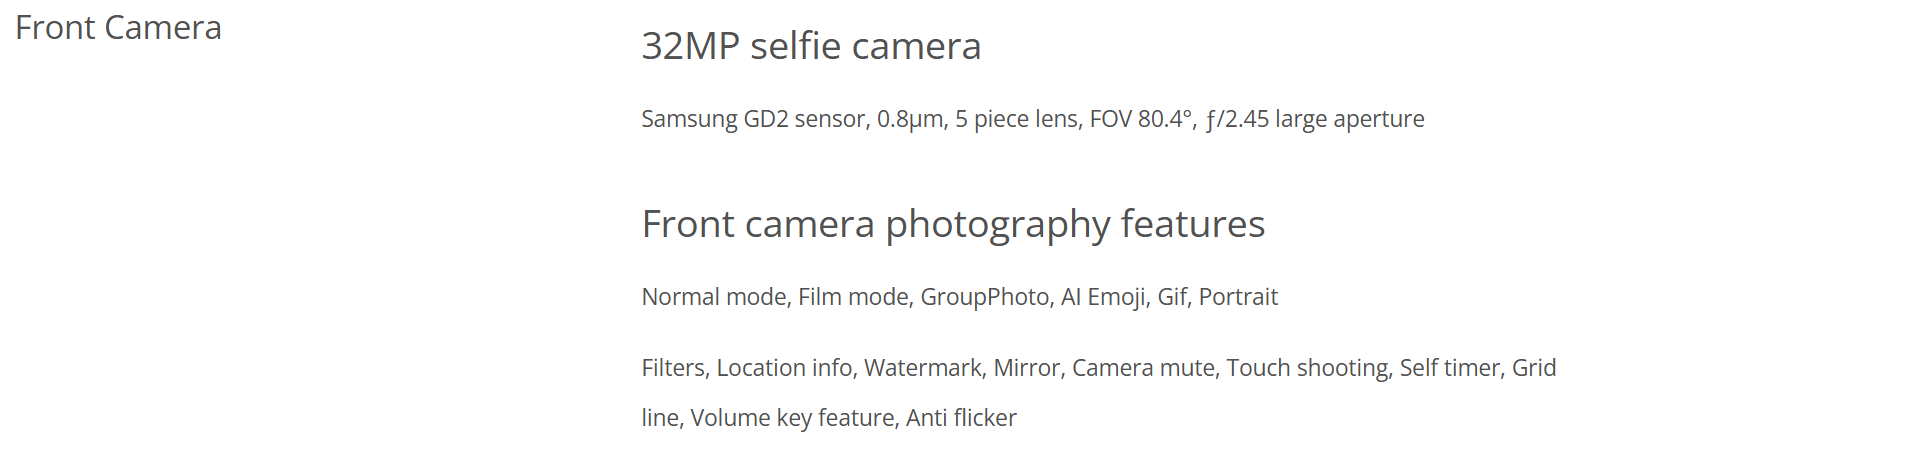Select the Samsung GD2 sensor text
This screenshot has width=1910, height=454.
click(x=753, y=119)
